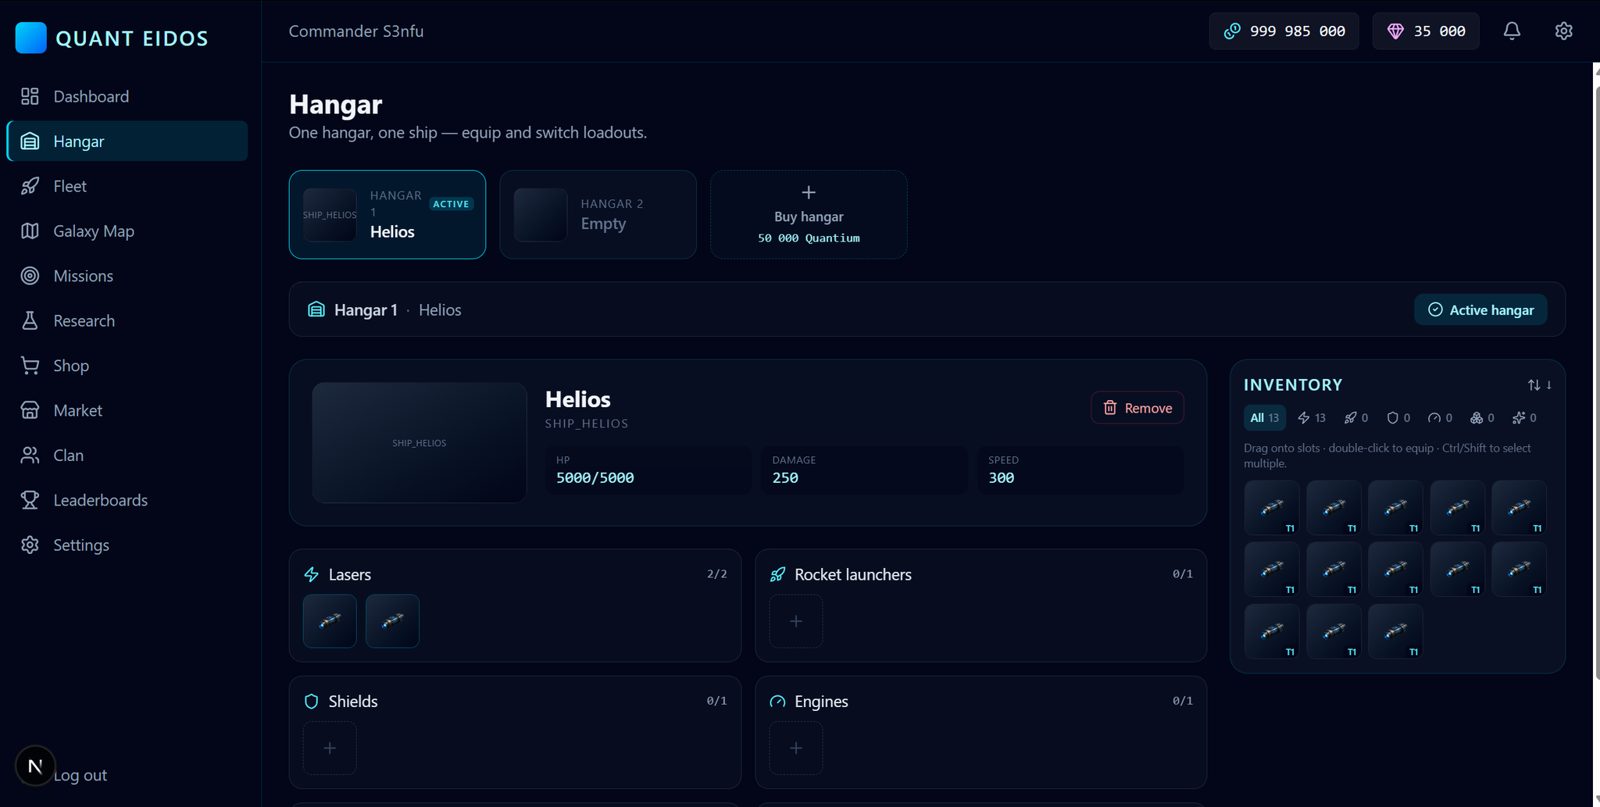This screenshot has height=807, width=1600.
Task: Click the Clan people icon
Action: point(30,455)
